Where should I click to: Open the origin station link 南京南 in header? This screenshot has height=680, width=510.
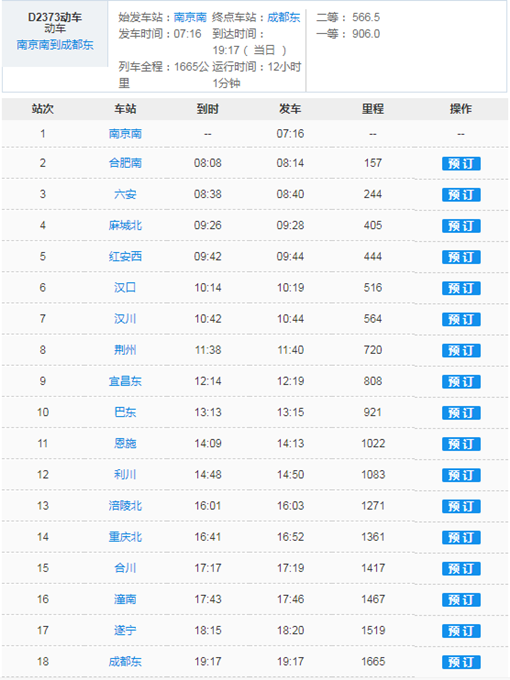(190, 17)
